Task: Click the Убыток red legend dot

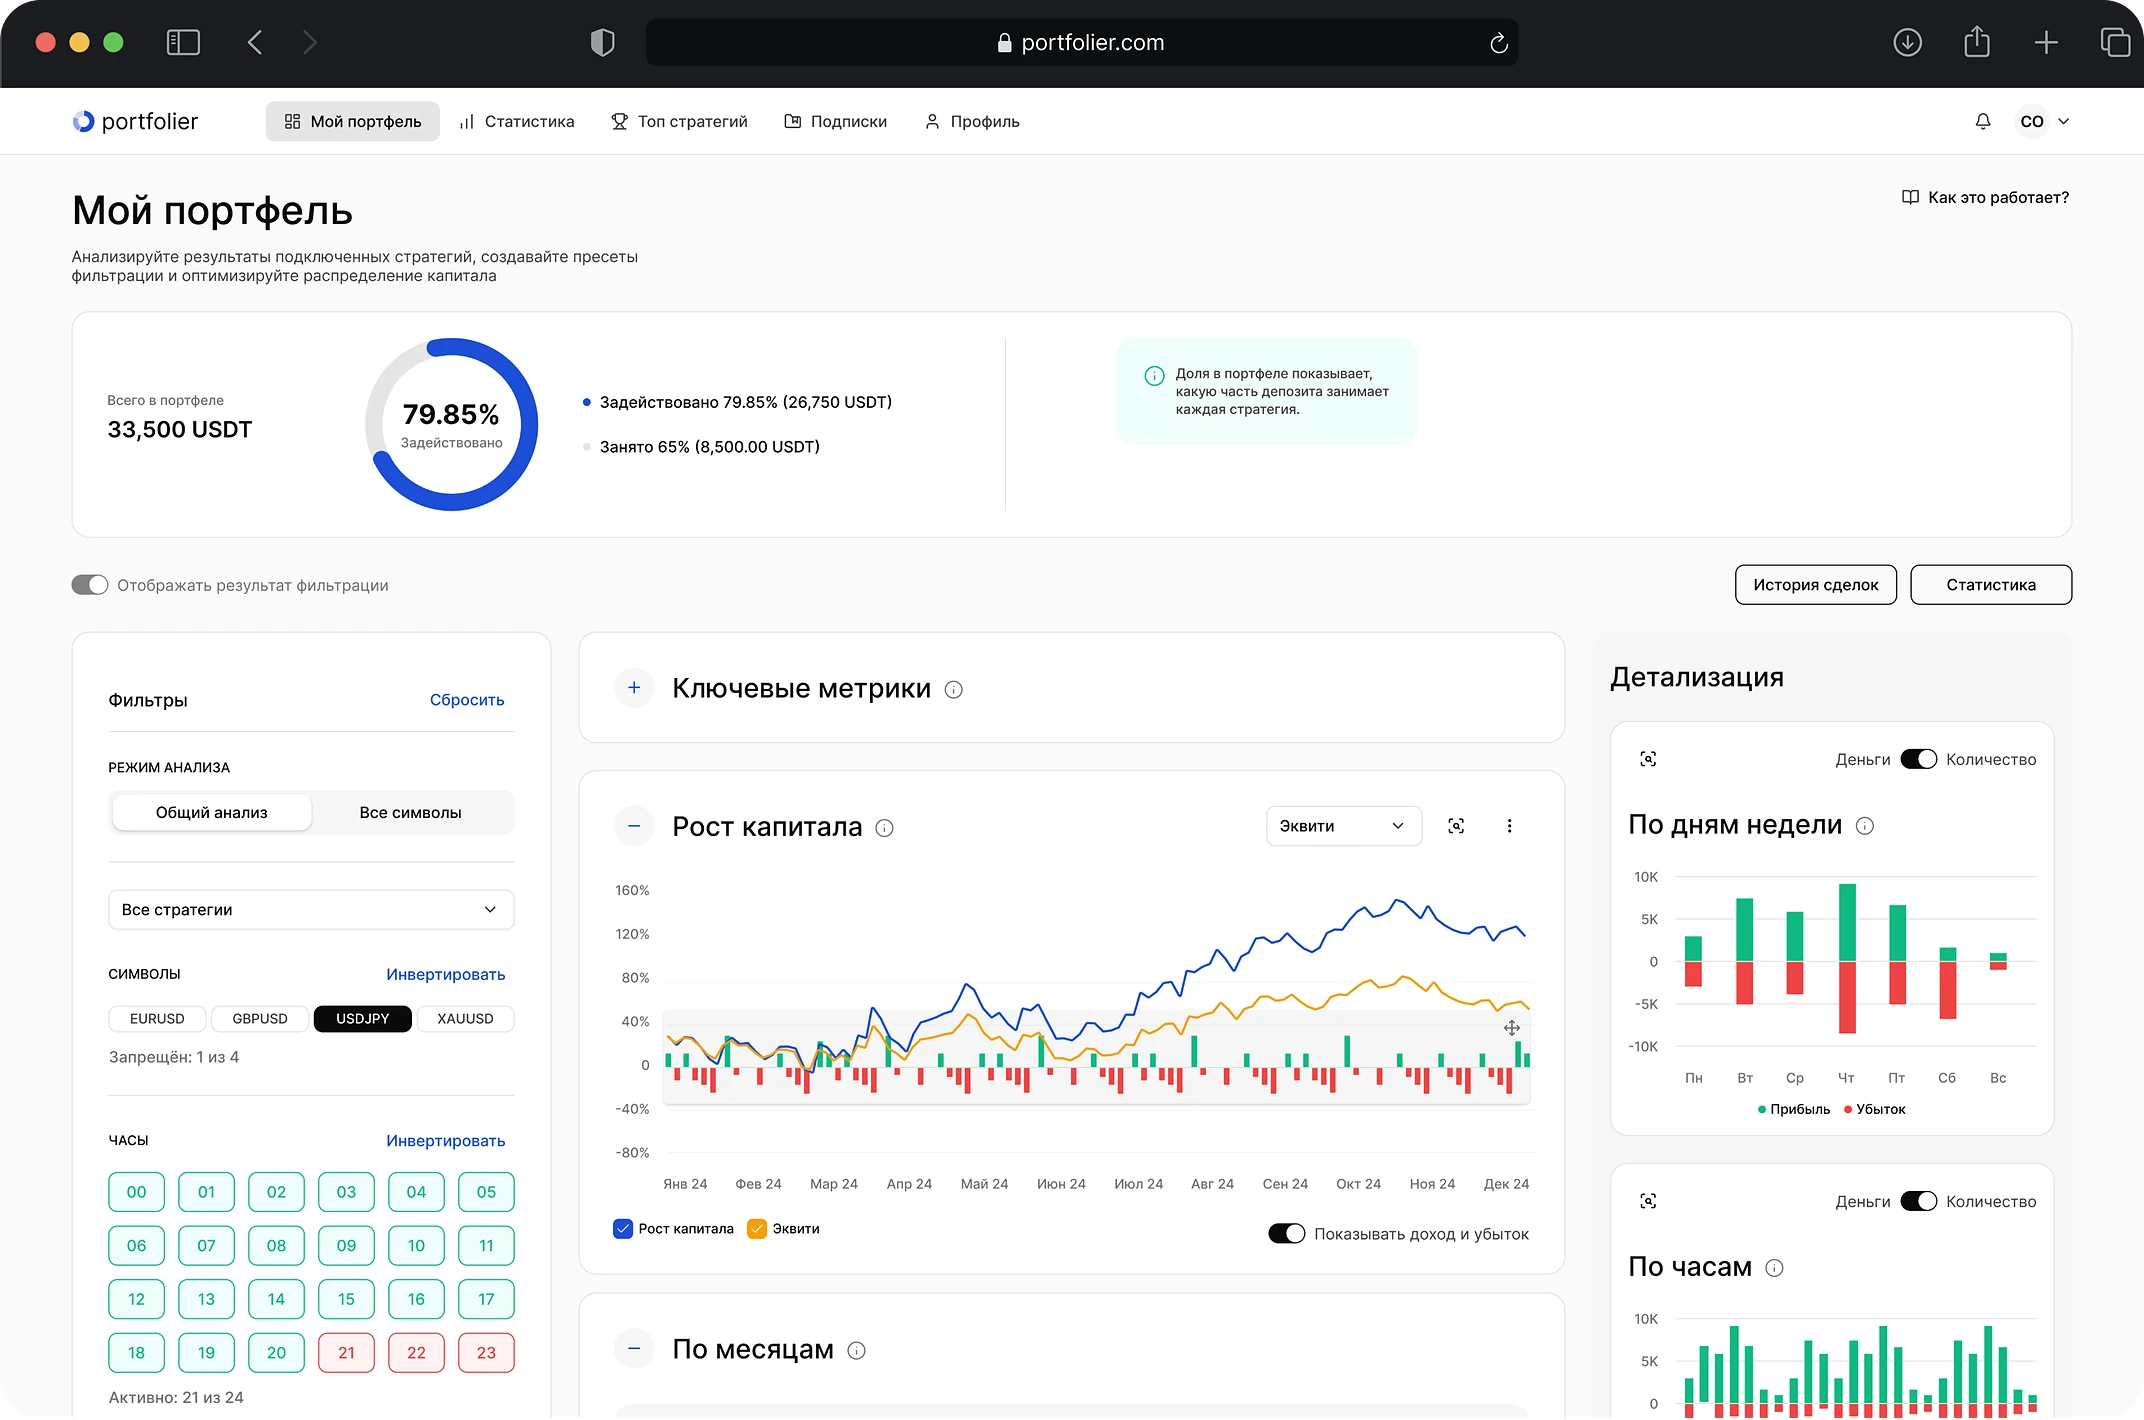Action: point(1848,1109)
